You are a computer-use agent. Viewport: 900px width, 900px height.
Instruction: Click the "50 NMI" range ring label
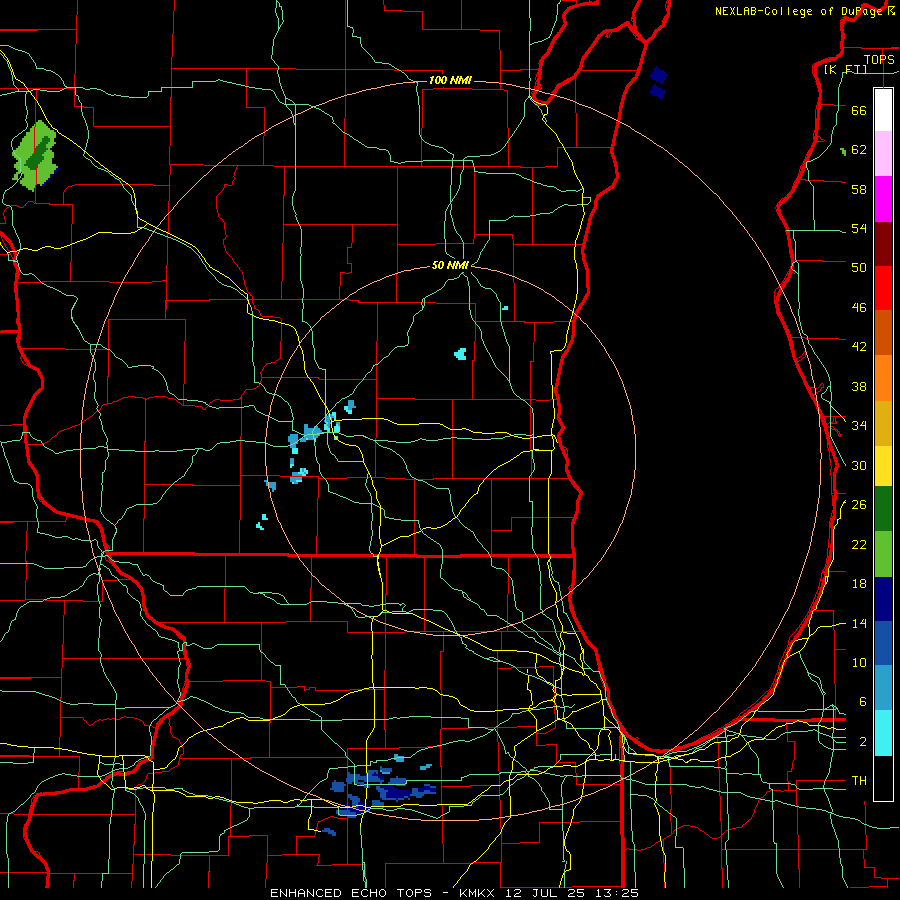click(x=451, y=265)
